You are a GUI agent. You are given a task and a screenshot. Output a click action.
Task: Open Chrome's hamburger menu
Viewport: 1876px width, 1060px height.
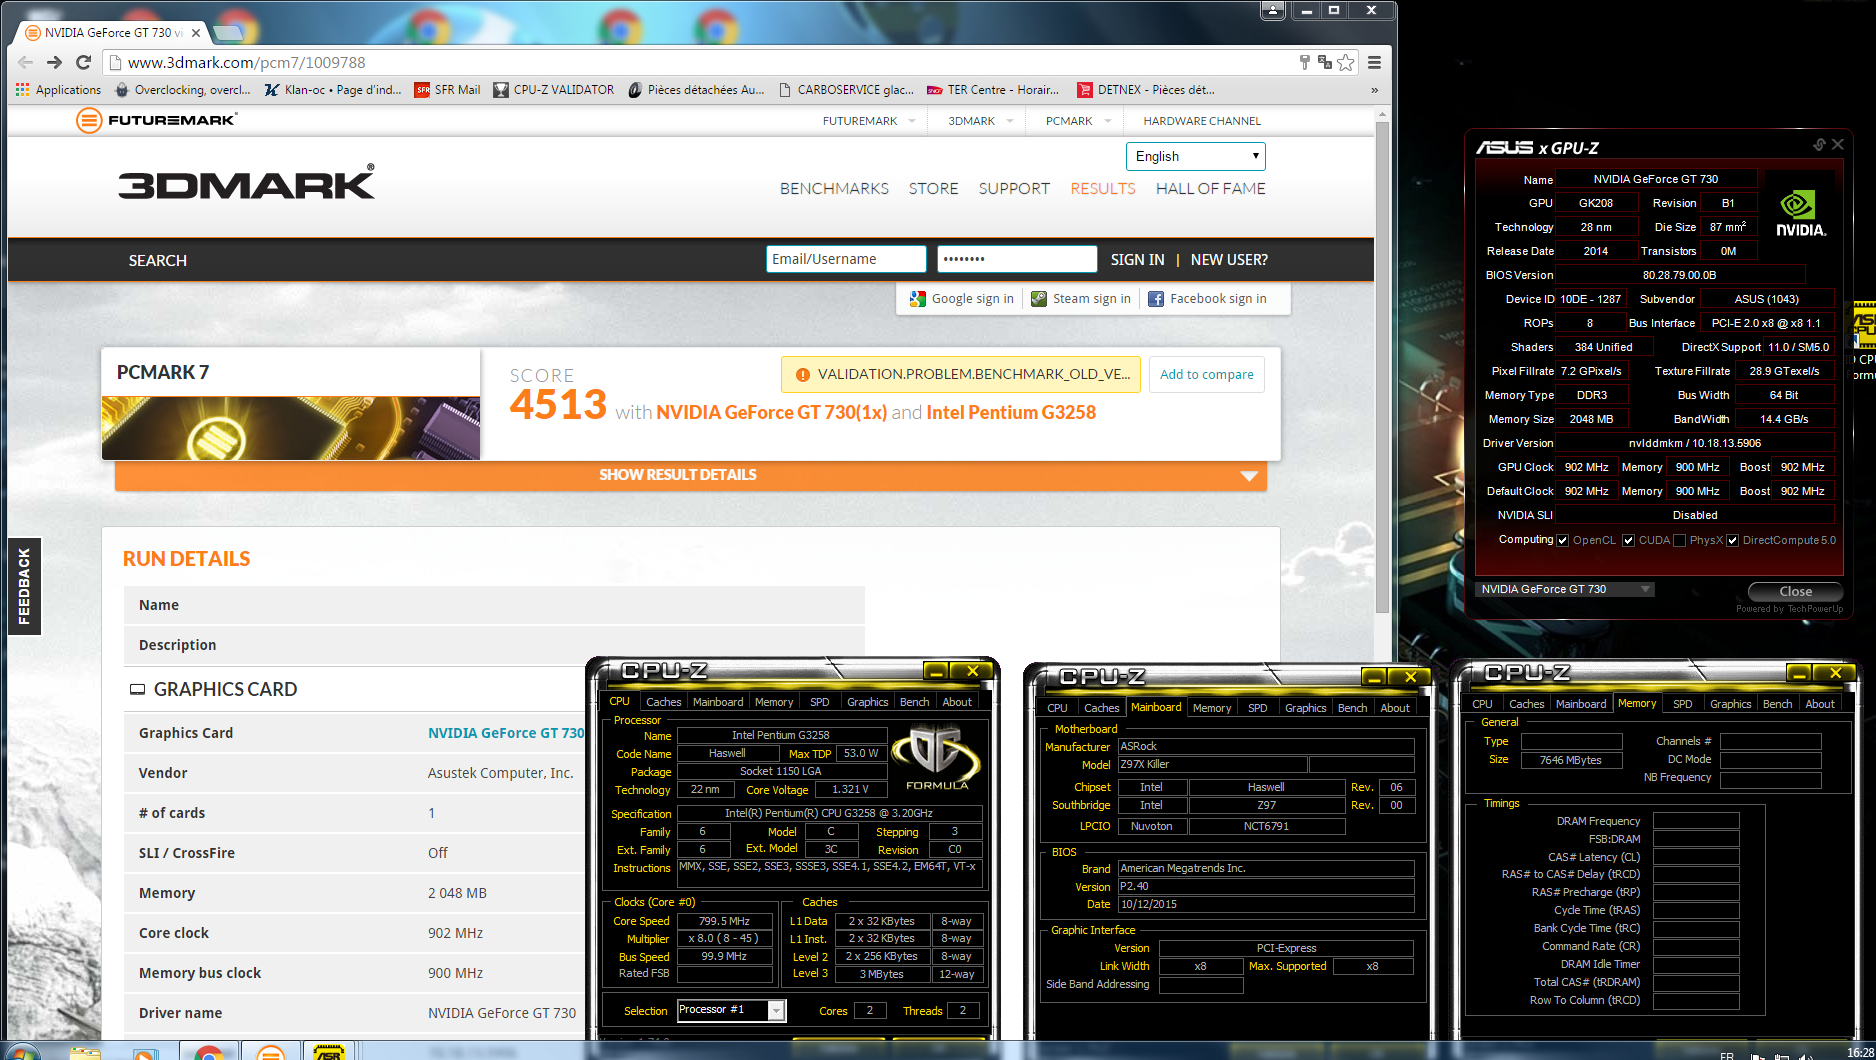[1375, 62]
